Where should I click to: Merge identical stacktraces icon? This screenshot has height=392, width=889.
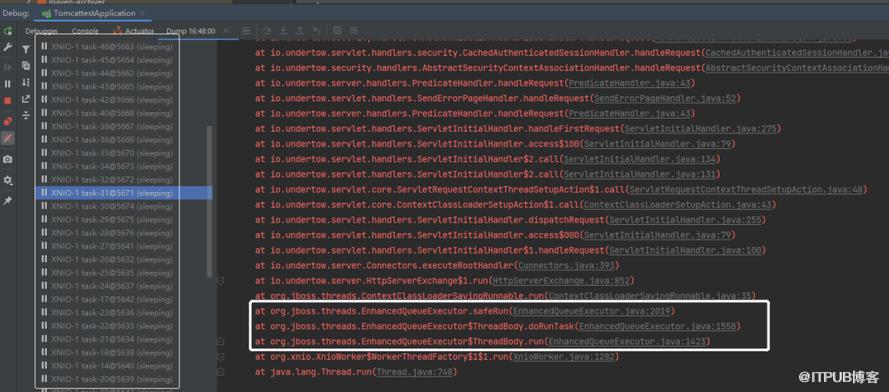pos(26,115)
